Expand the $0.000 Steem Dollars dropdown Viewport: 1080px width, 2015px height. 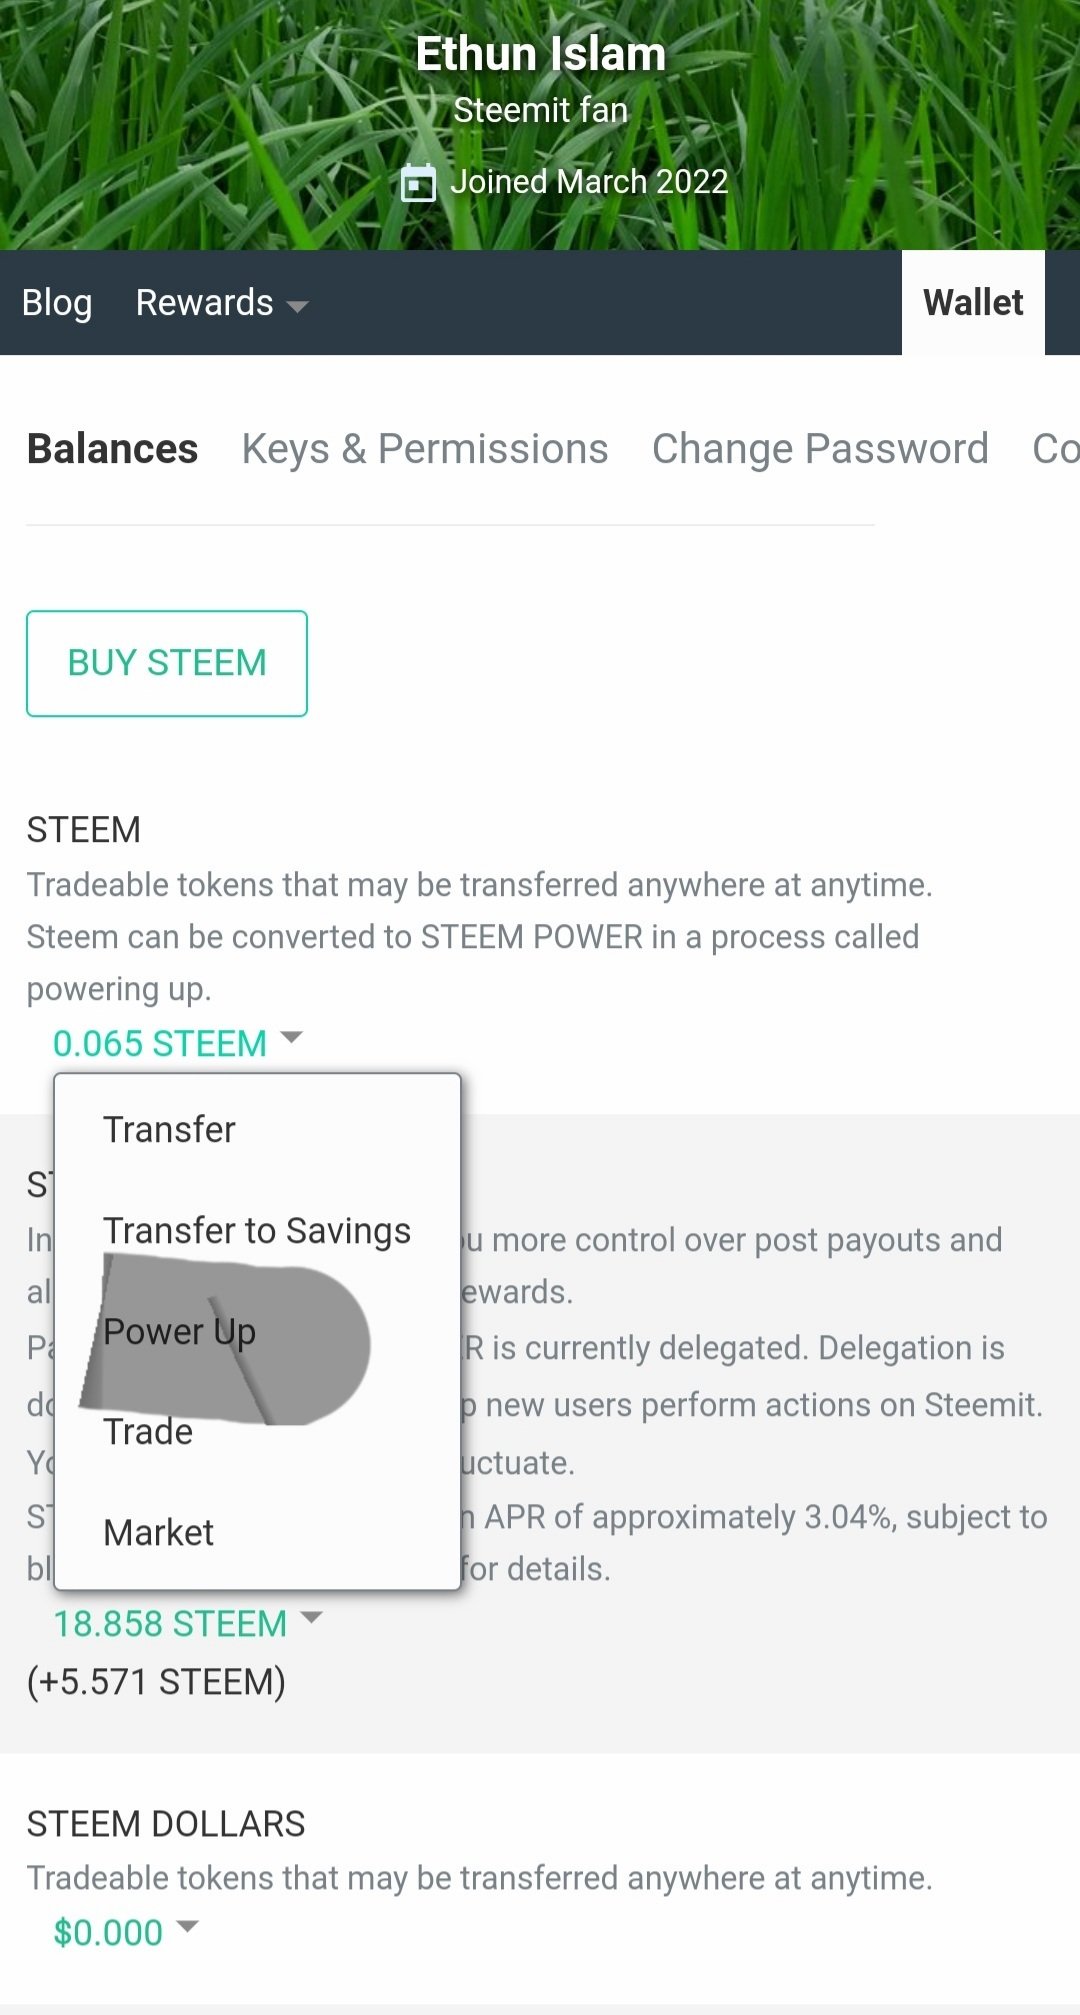[108, 1933]
